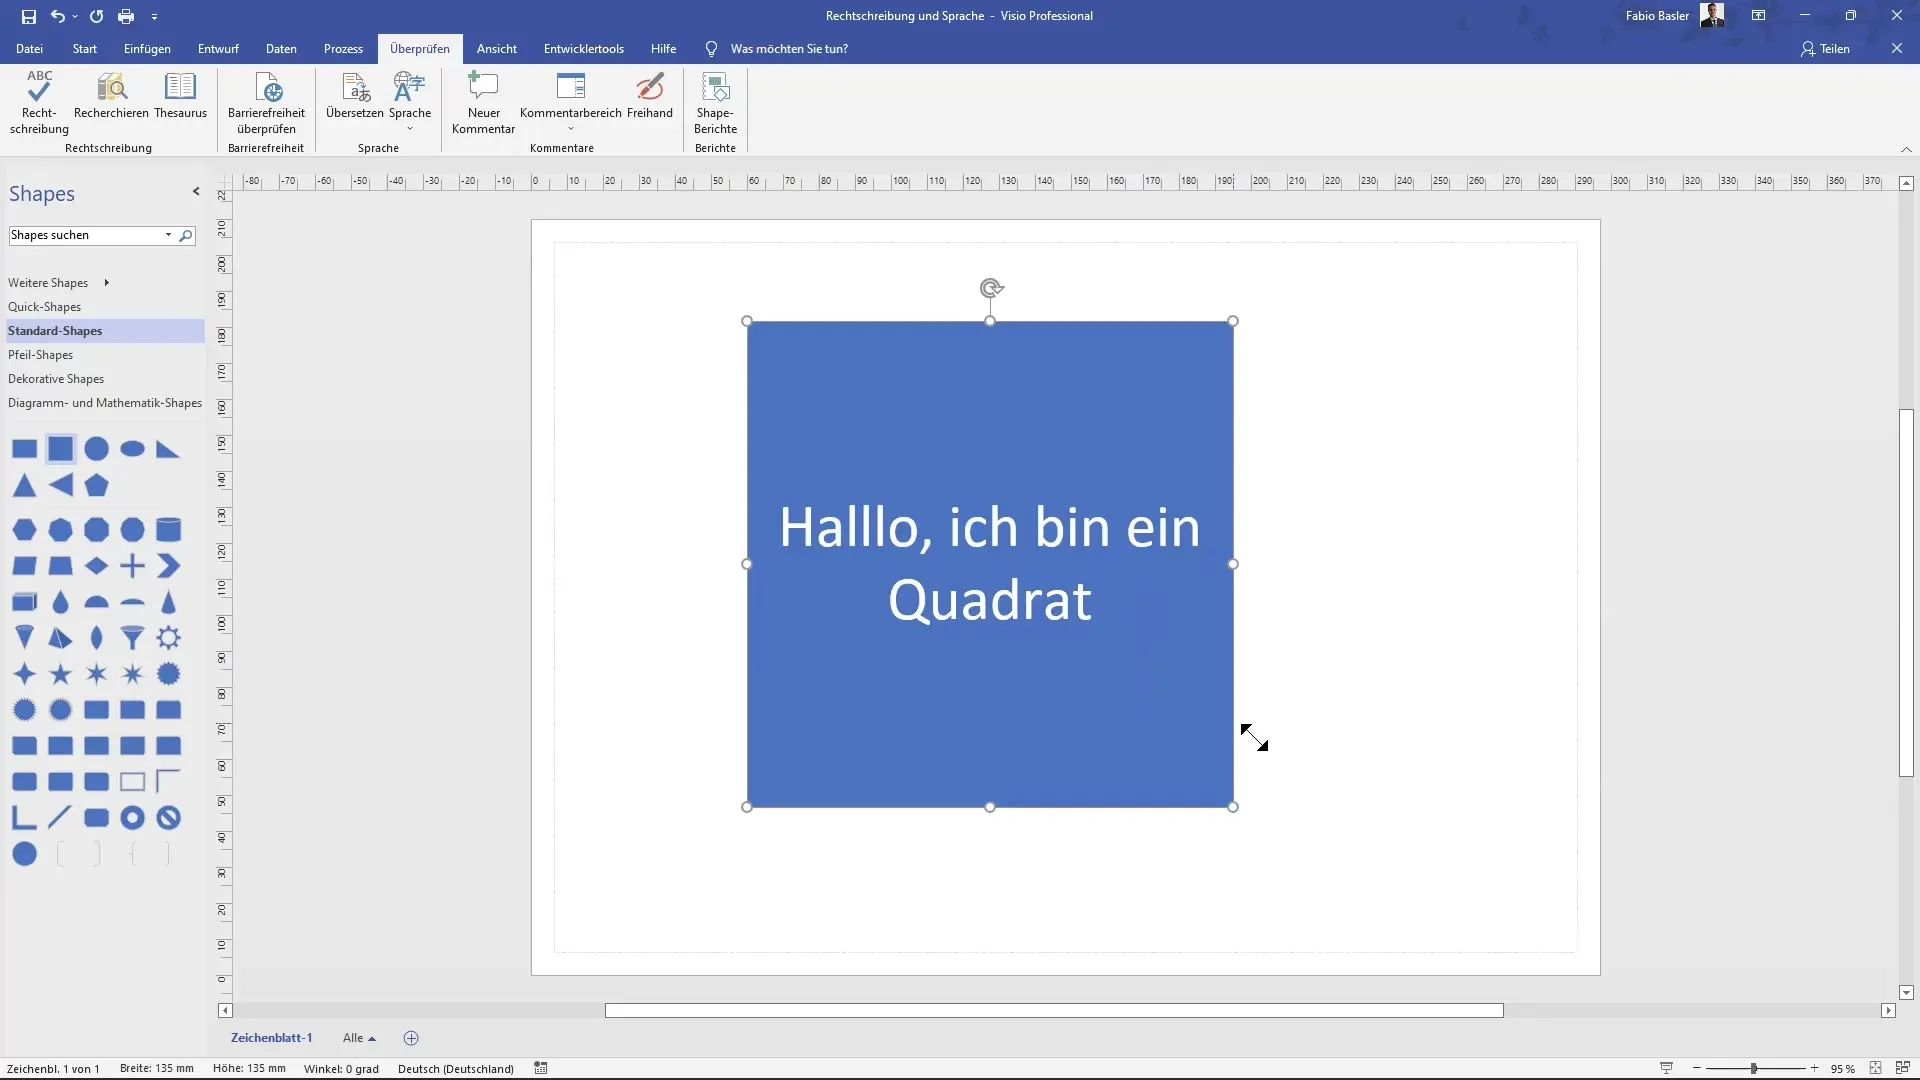Select the funnel shape

tap(132, 638)
